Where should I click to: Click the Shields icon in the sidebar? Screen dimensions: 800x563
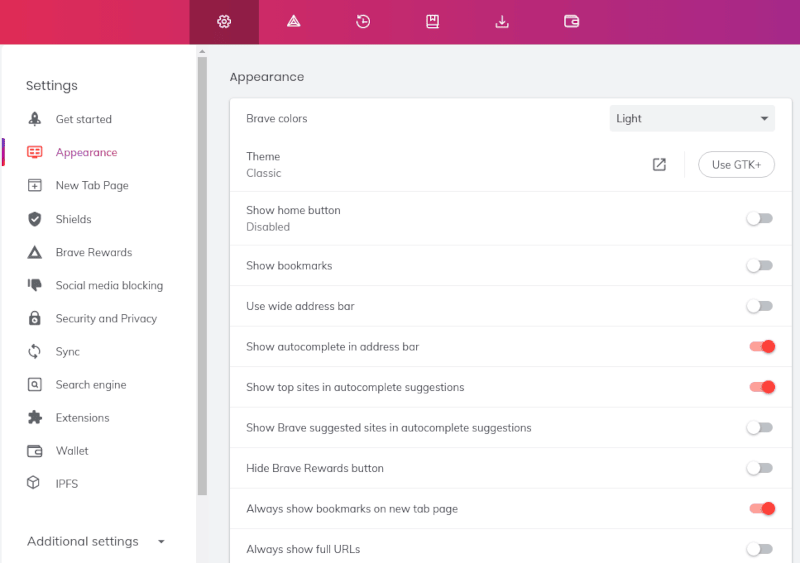point(35,219)
